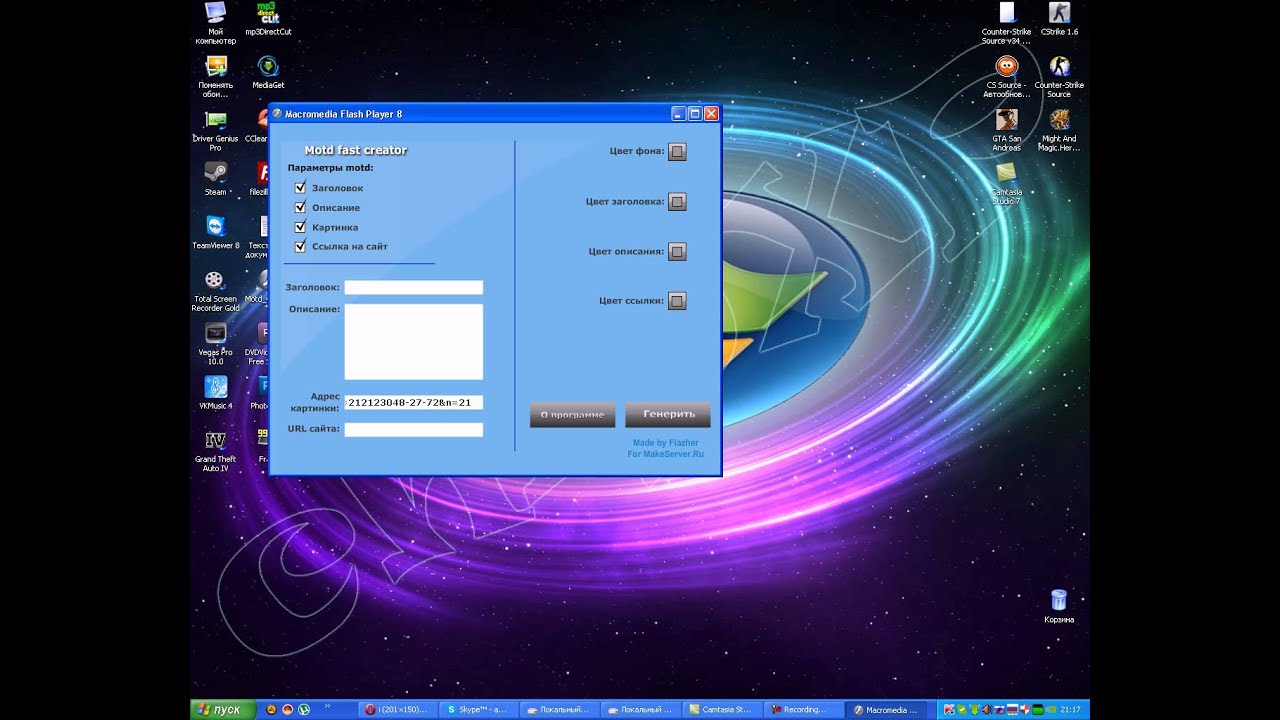Click the first orange quick launch icon
The image size is (1280, 720).
point(270,709)
